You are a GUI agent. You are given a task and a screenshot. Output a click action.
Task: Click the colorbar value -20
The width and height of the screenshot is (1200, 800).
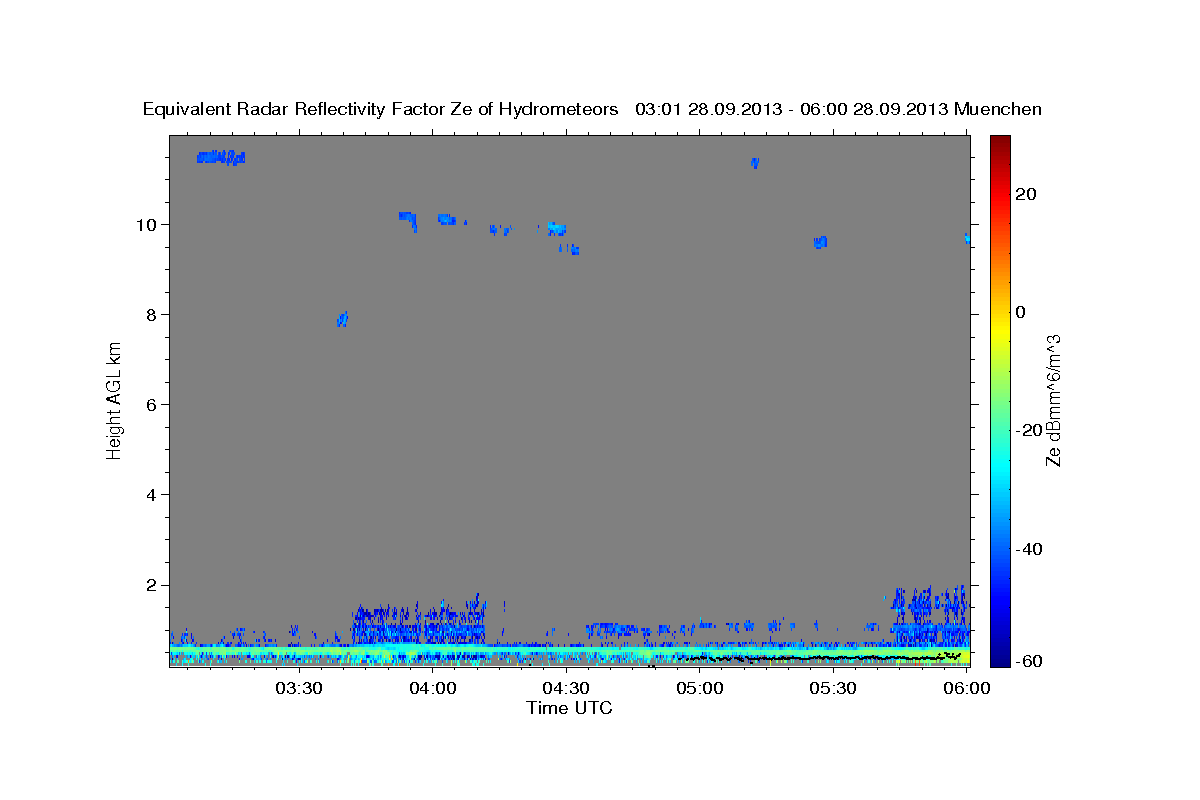tap(1028, 430)
